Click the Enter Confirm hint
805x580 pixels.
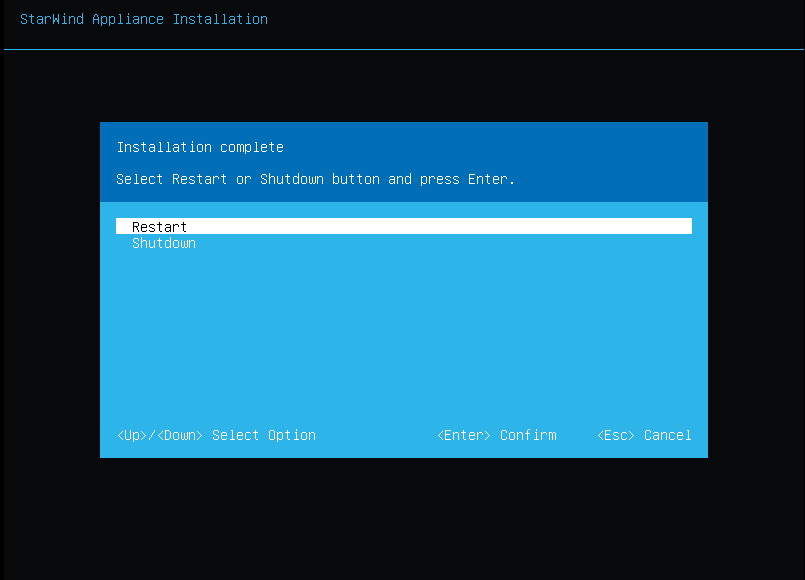(496, 435)
